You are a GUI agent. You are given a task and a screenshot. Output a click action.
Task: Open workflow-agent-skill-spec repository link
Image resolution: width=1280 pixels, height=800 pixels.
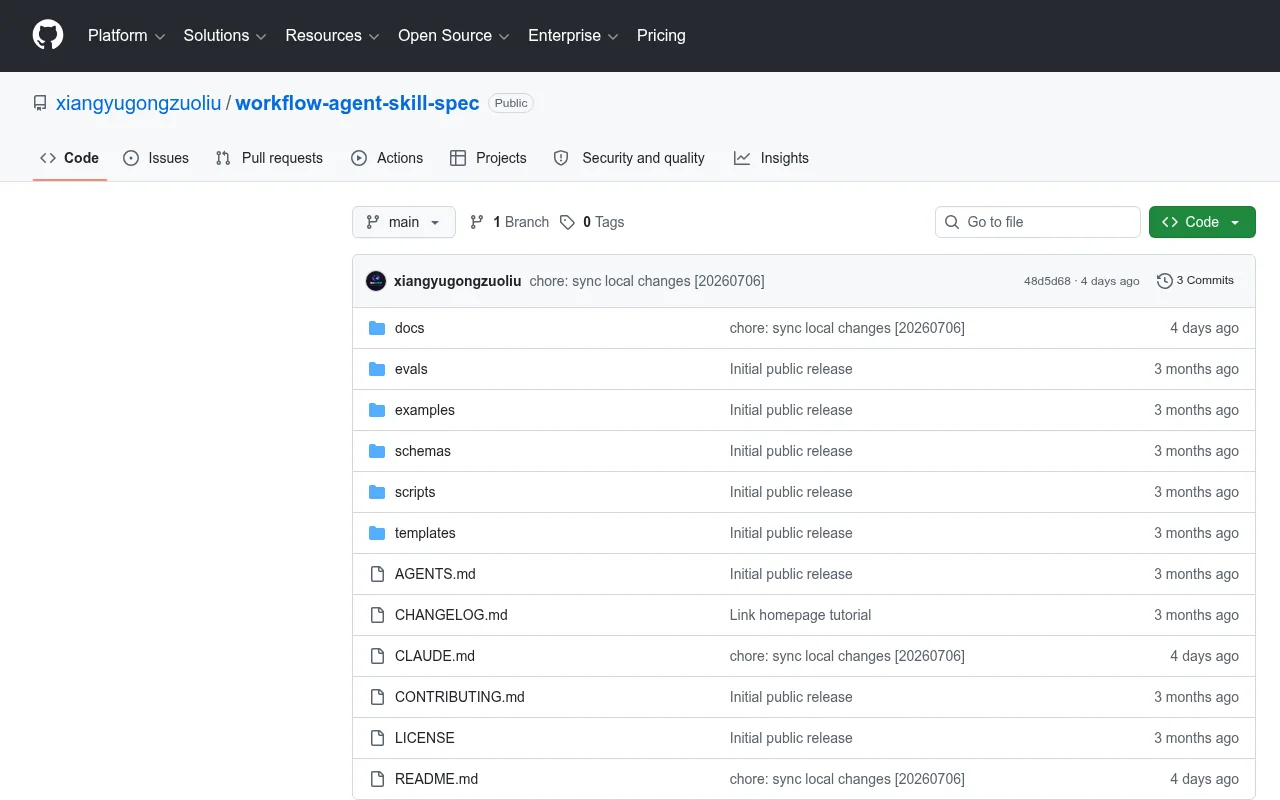coord(357,103)
